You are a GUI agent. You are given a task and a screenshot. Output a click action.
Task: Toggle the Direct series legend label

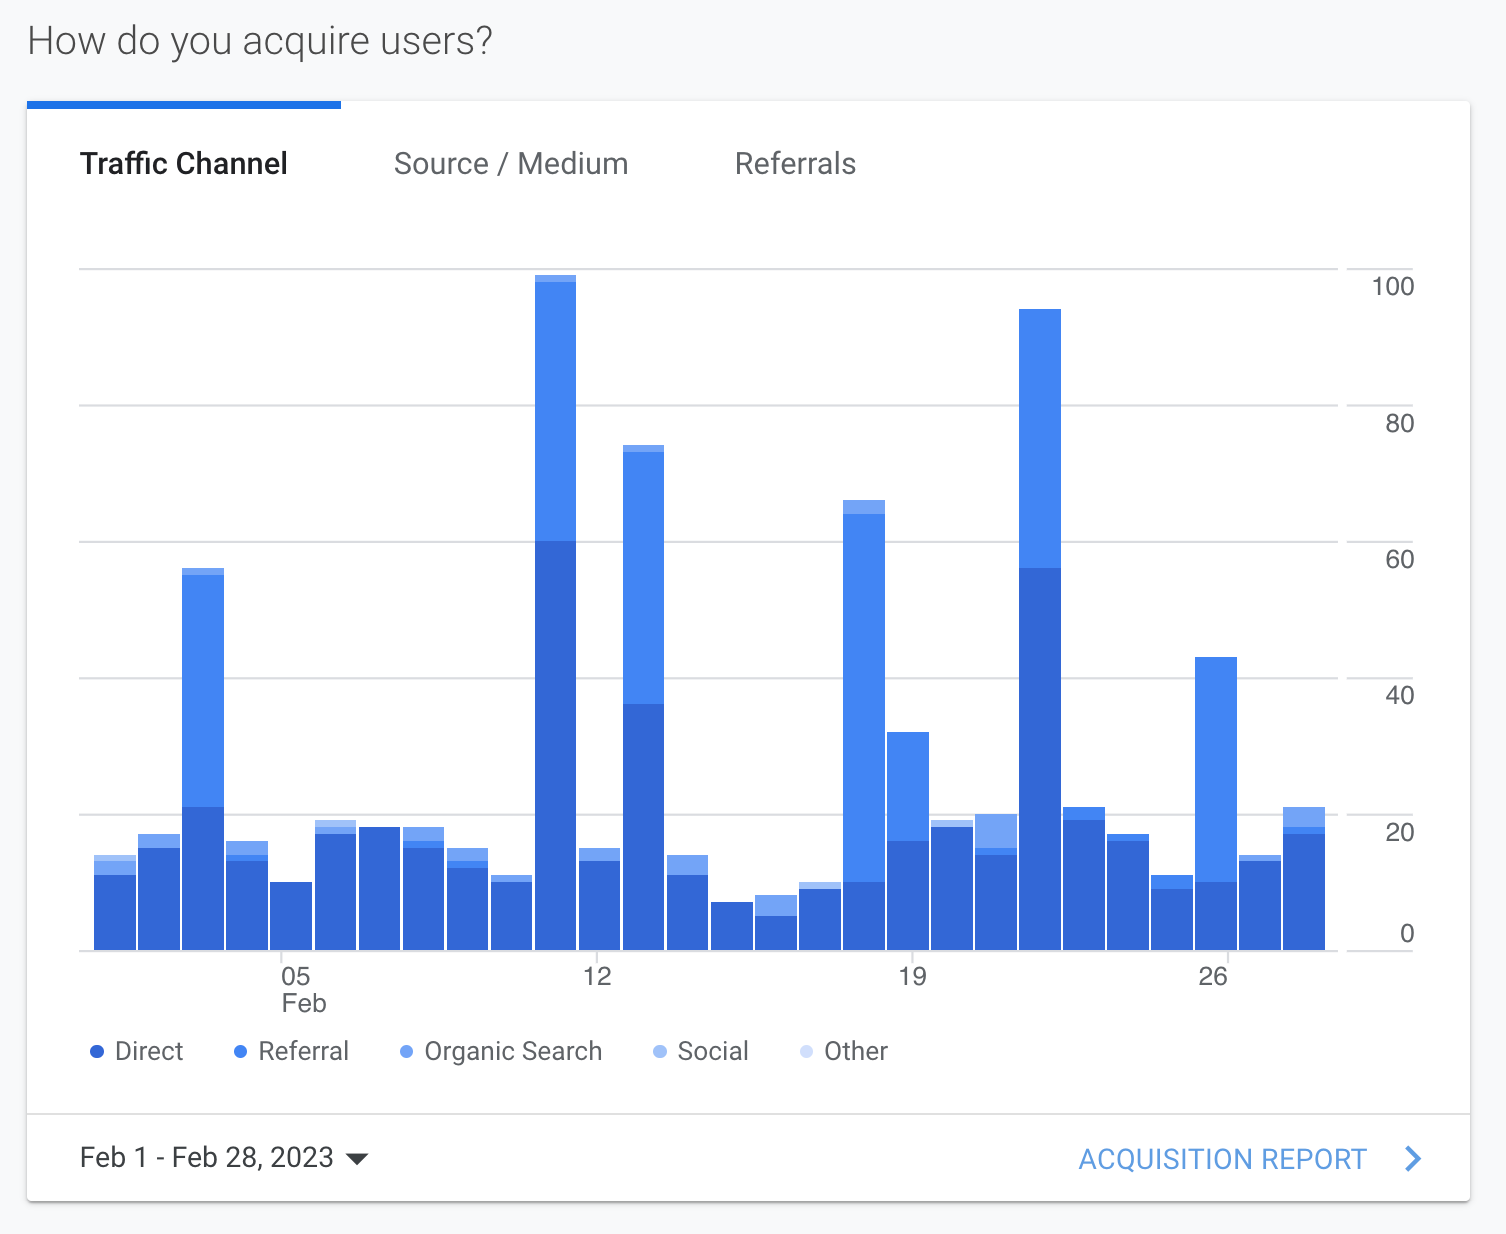149,1052
